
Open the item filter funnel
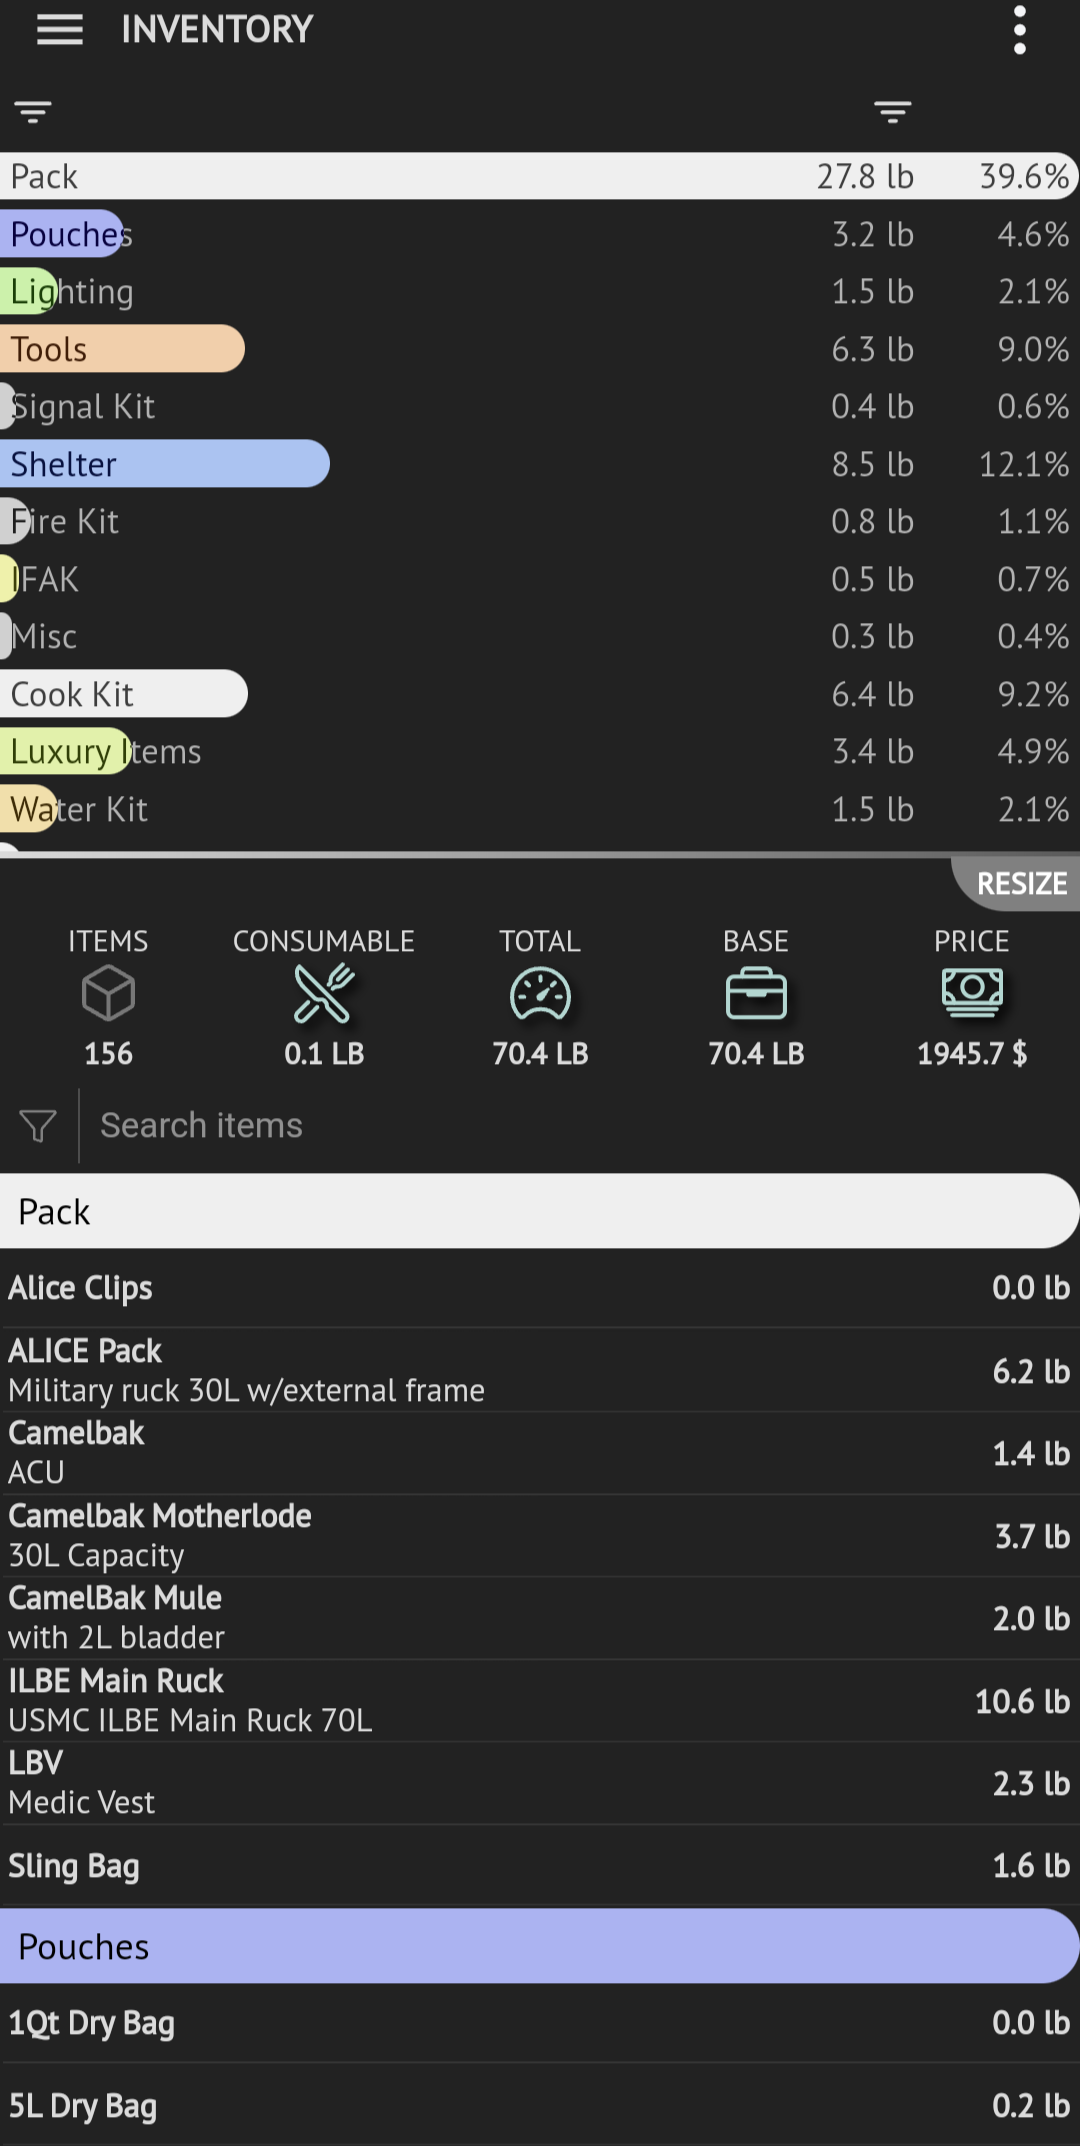(38, 1126)
